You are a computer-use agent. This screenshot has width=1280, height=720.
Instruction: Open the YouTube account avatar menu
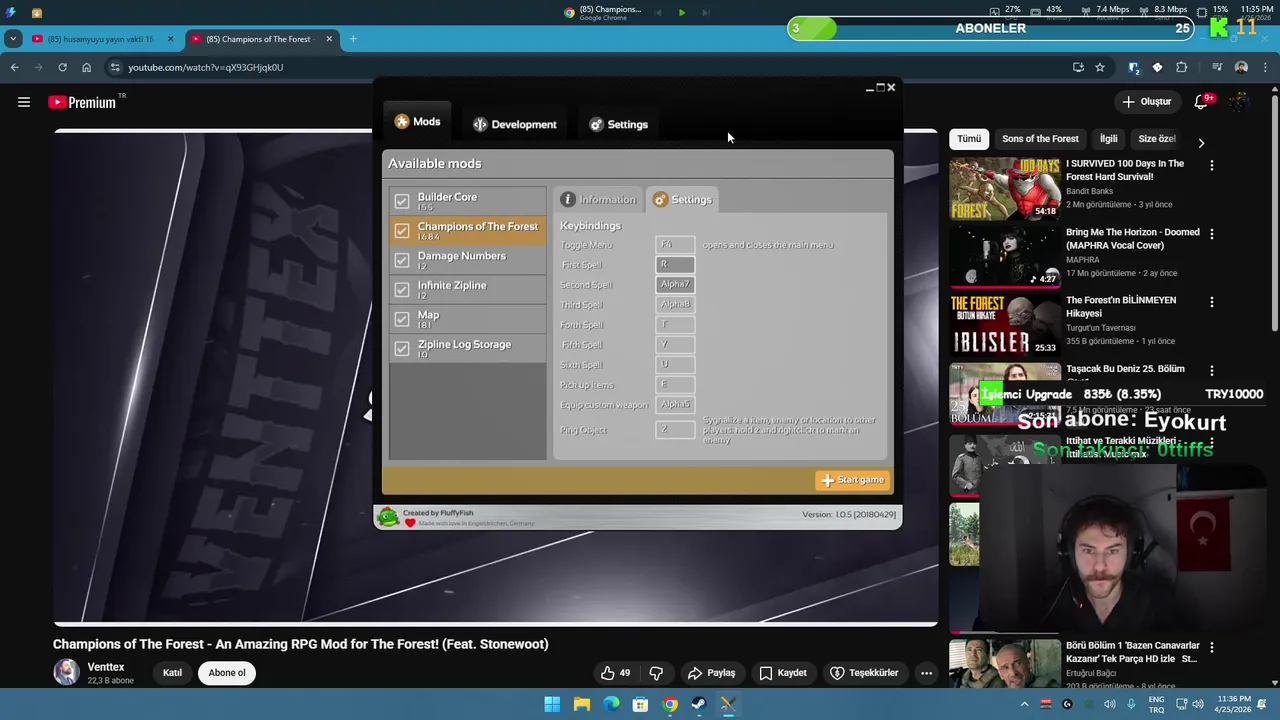click(x=1239, y=102)
